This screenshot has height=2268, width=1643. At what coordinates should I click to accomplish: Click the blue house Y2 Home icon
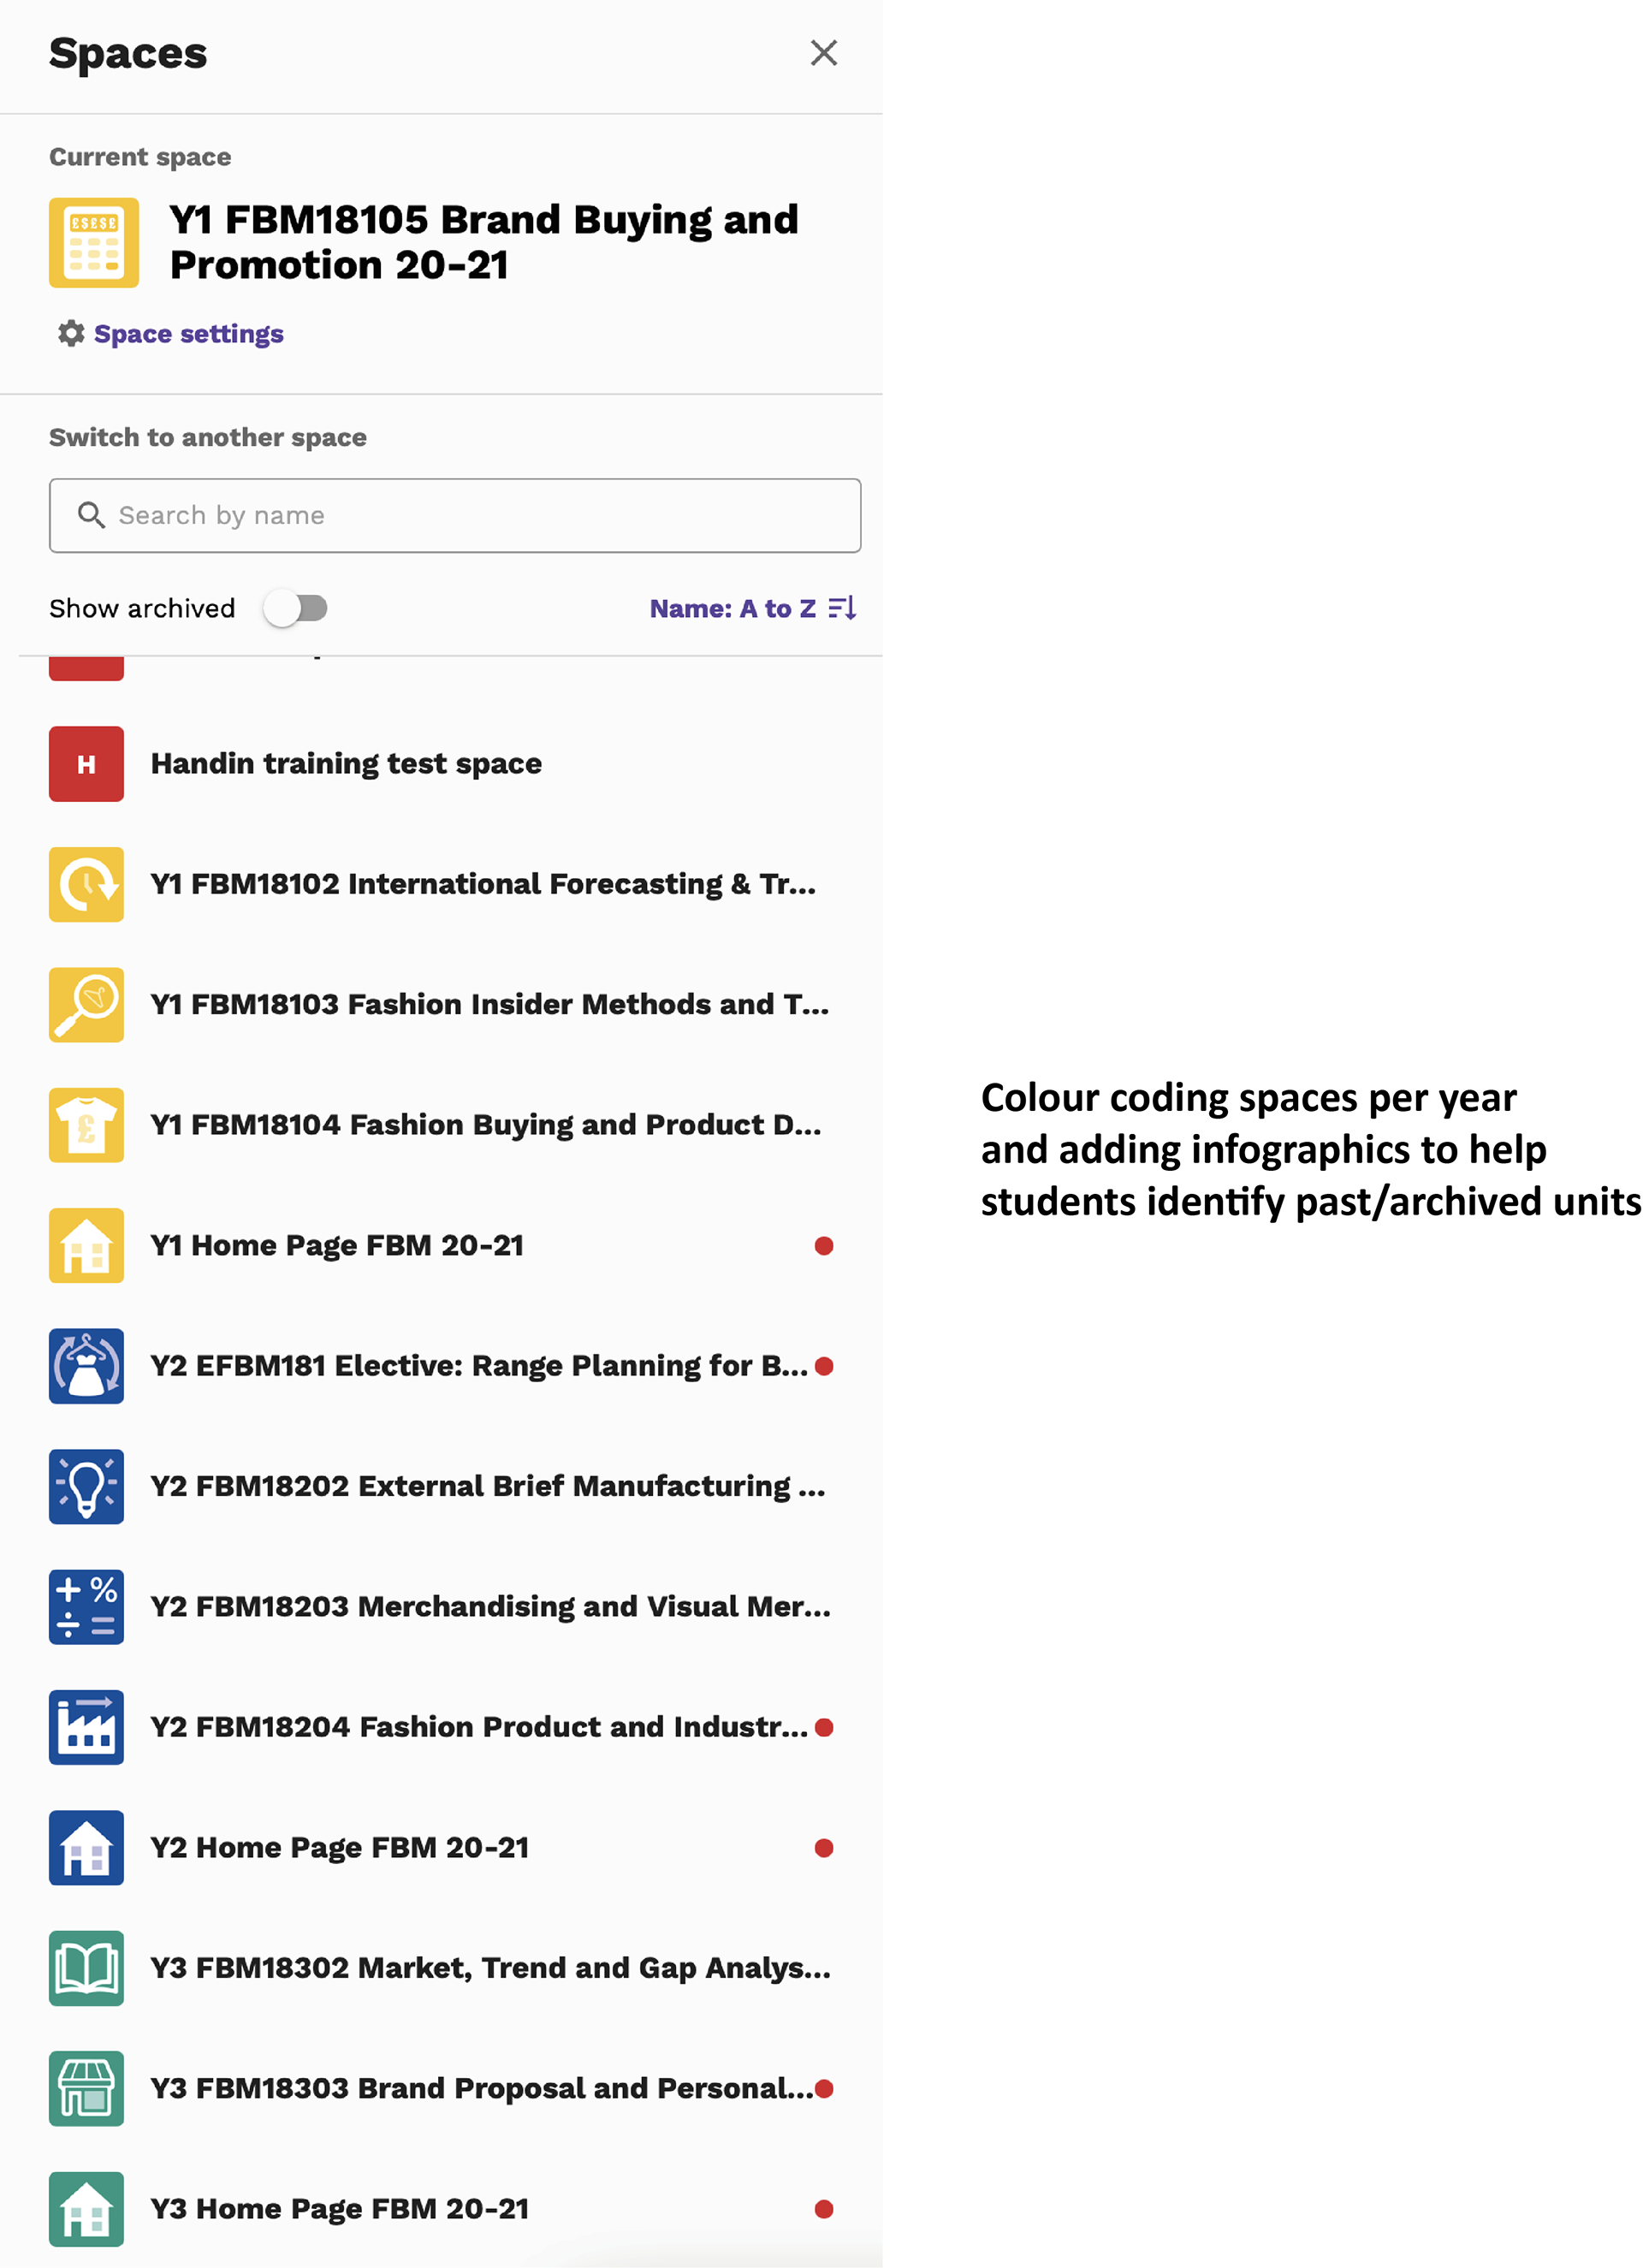(86, 1848)
